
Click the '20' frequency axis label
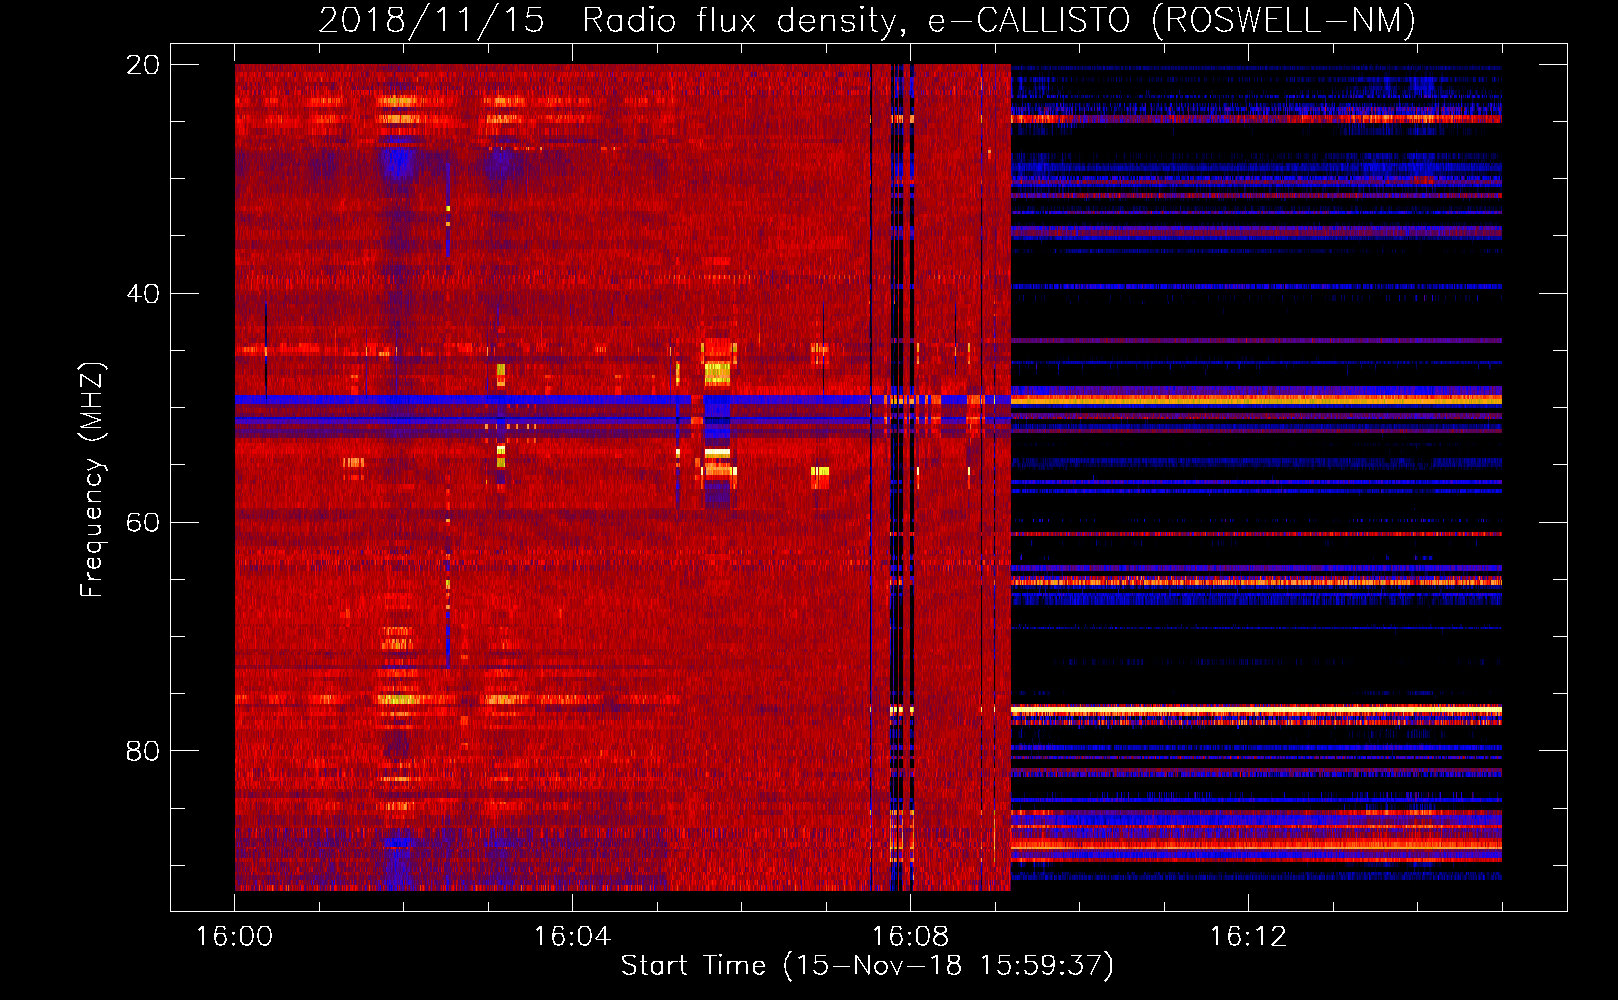coord(142,65)
